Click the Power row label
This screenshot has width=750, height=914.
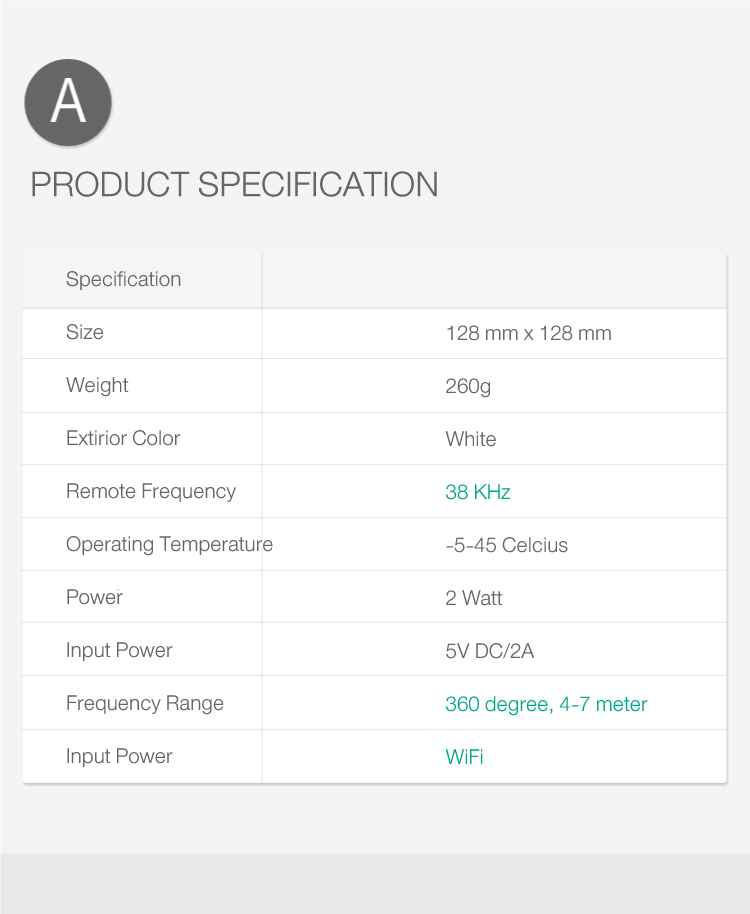pos(94,597)
